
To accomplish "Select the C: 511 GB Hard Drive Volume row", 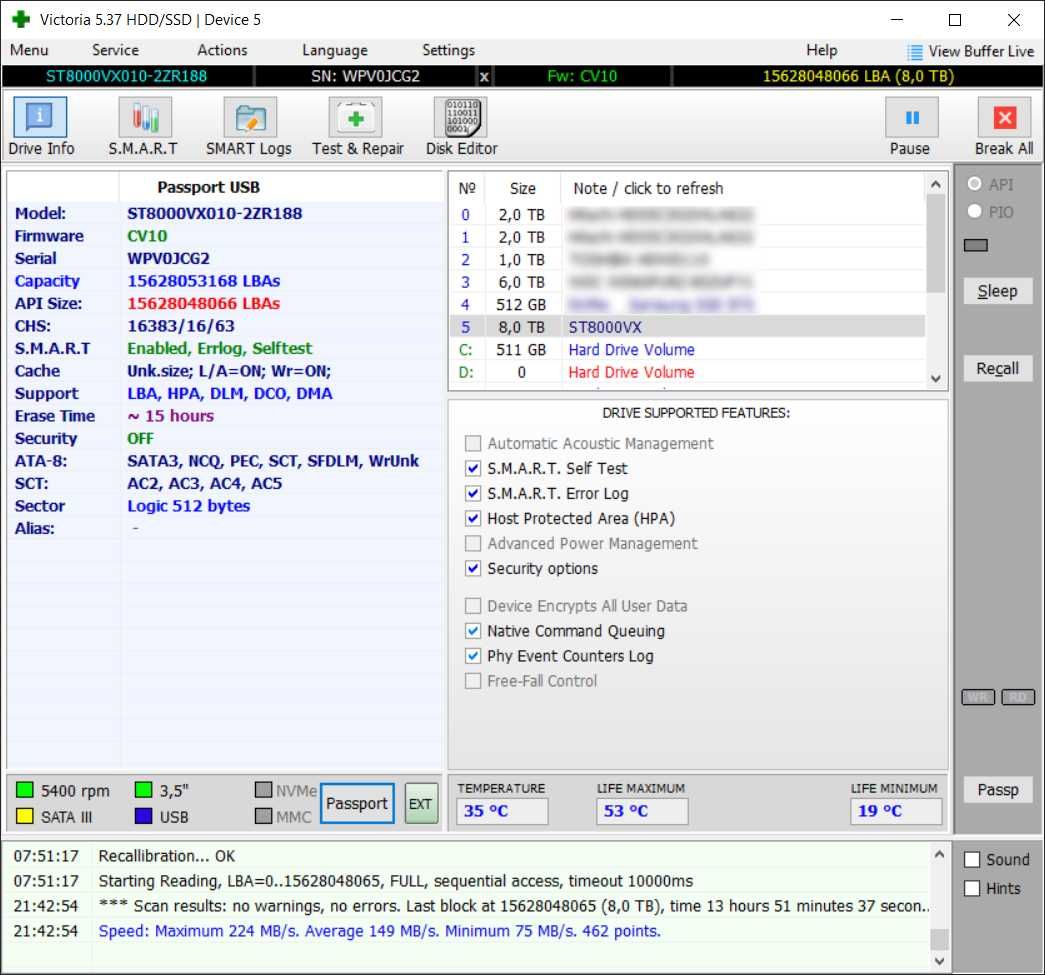I will point(688,350).
